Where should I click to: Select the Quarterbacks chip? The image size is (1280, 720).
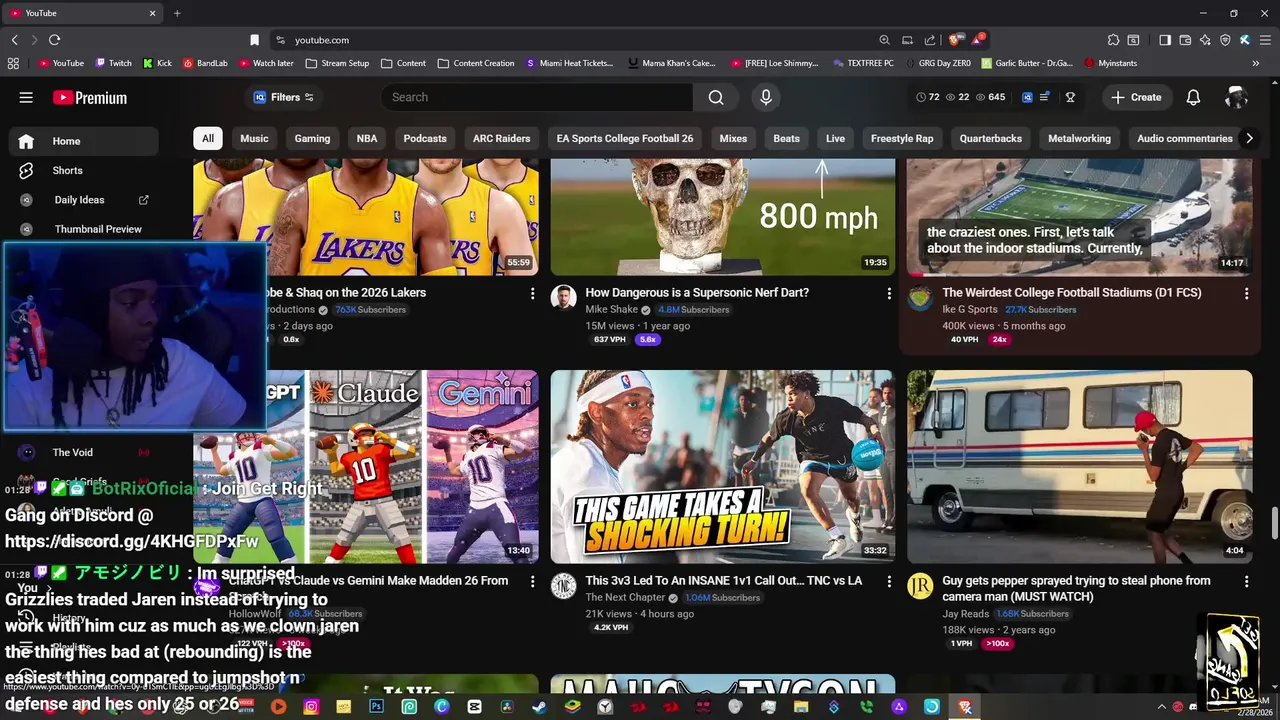(991, 138)
